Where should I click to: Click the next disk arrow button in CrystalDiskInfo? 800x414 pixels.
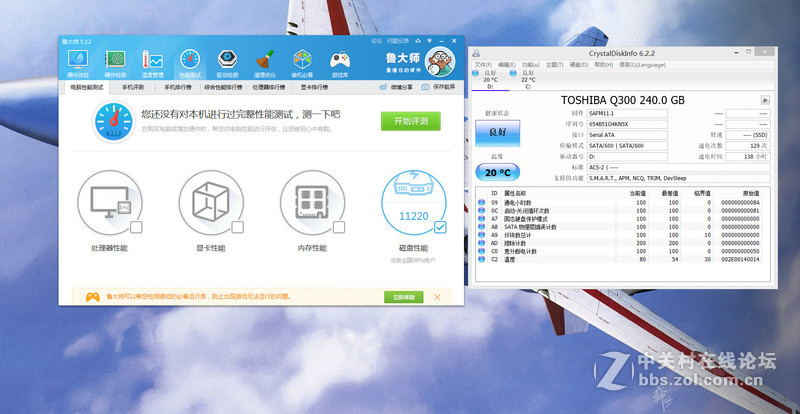pyautogui.click(x=765, y=100)
